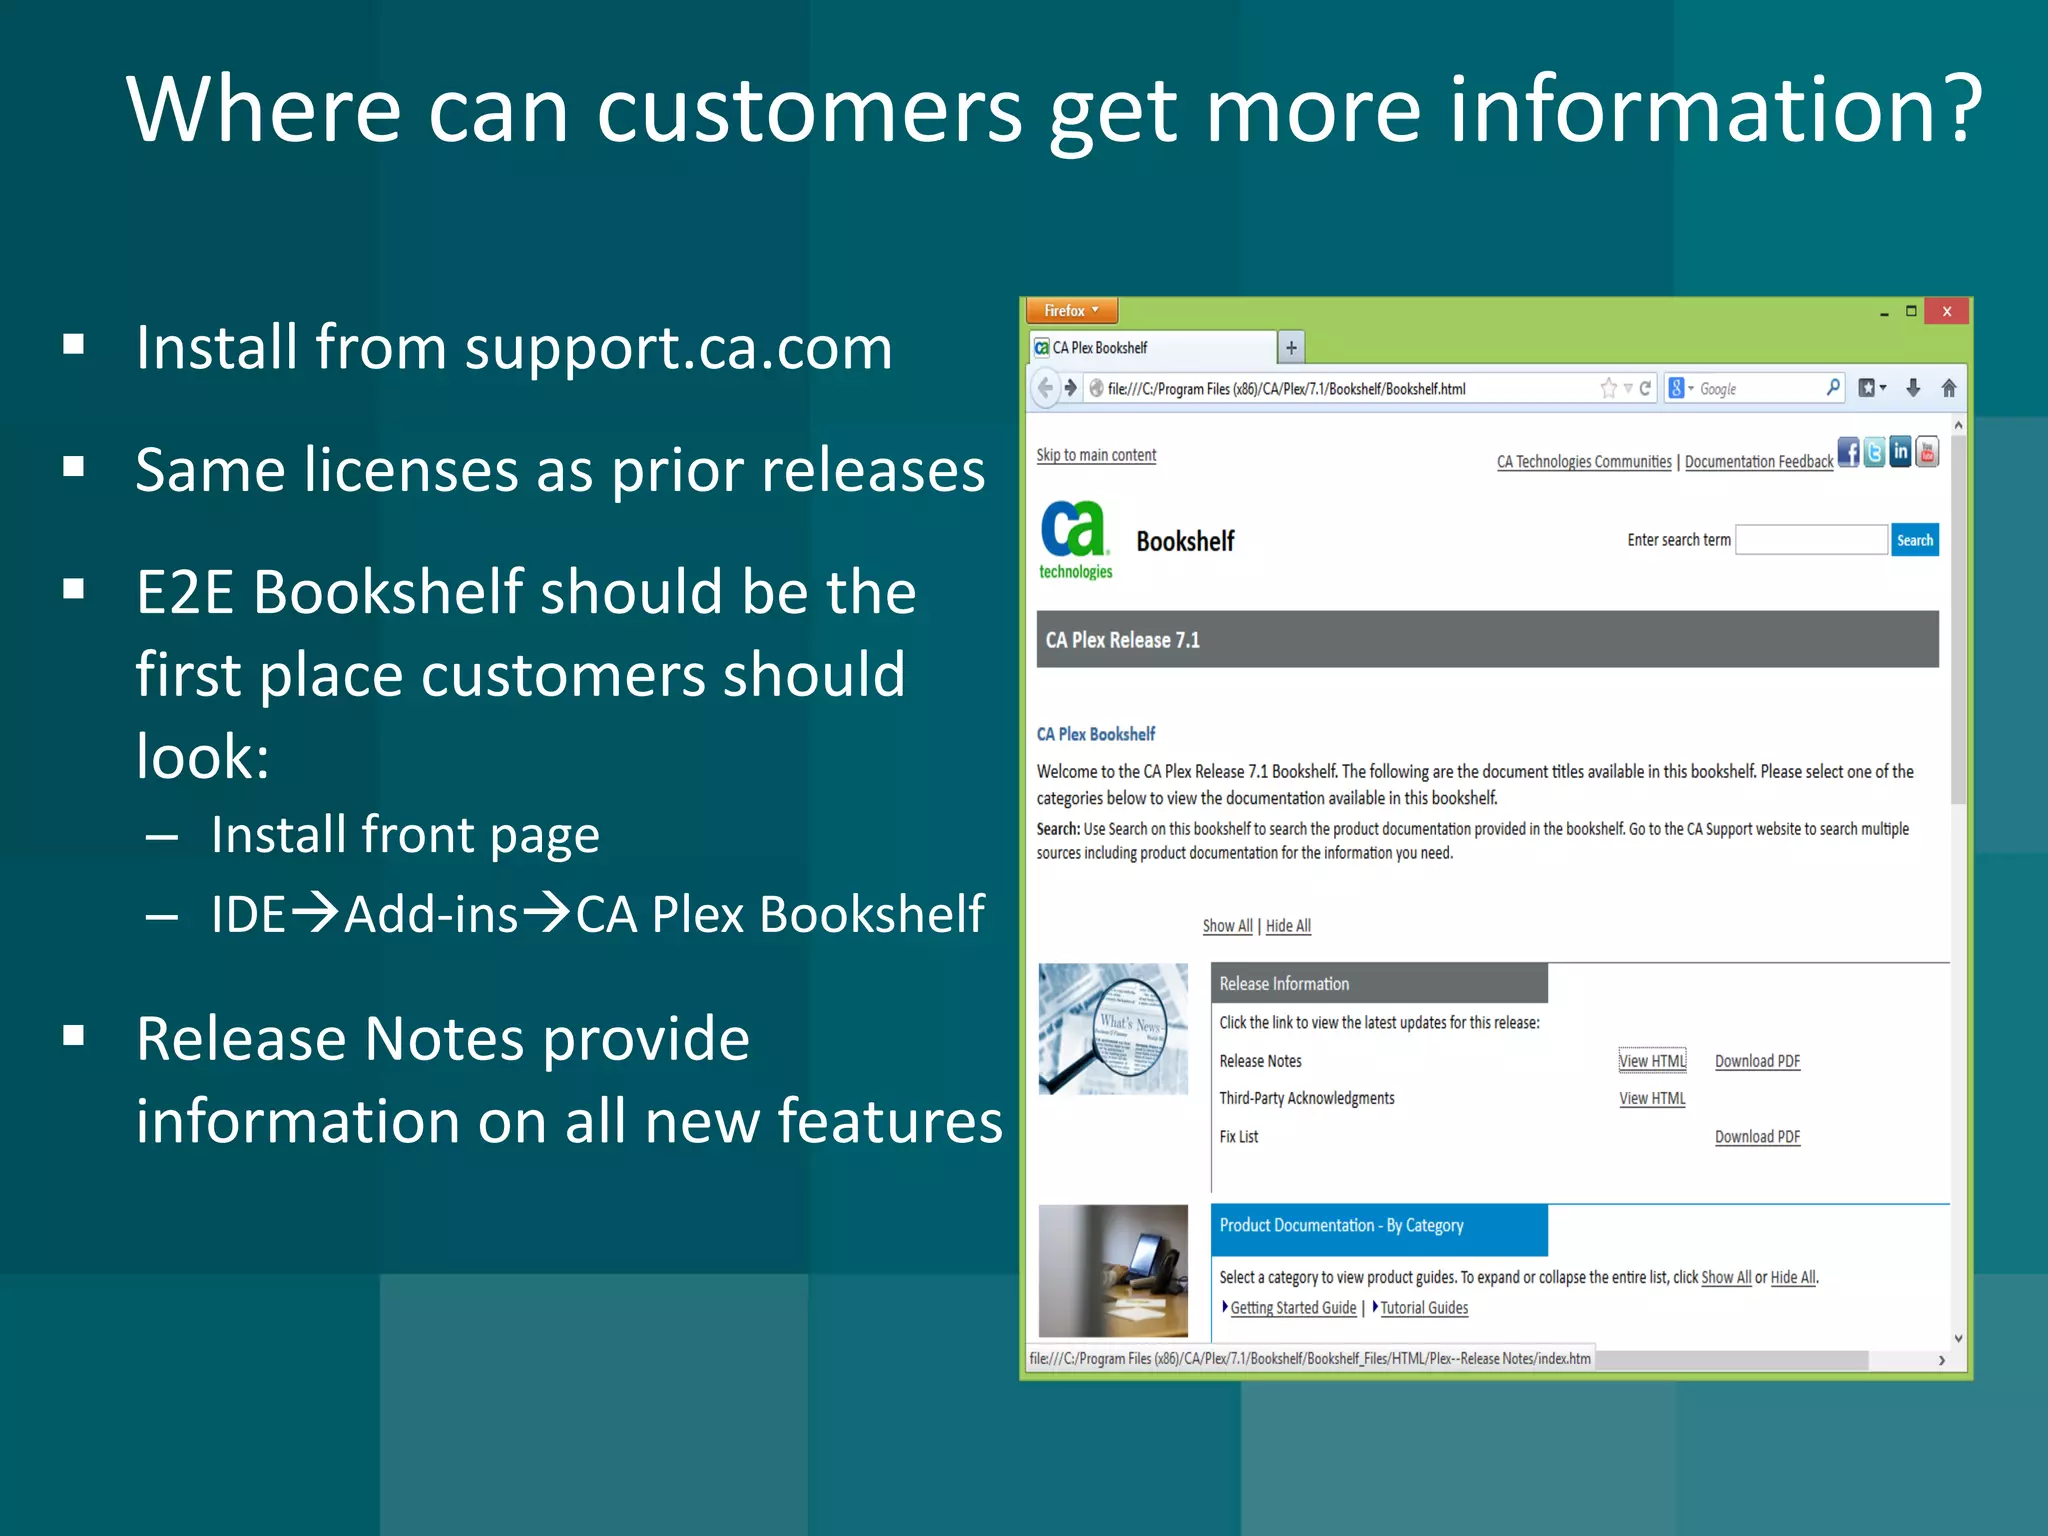
Task: Click the Release Notes row label
Action: click(1260, 1061)
